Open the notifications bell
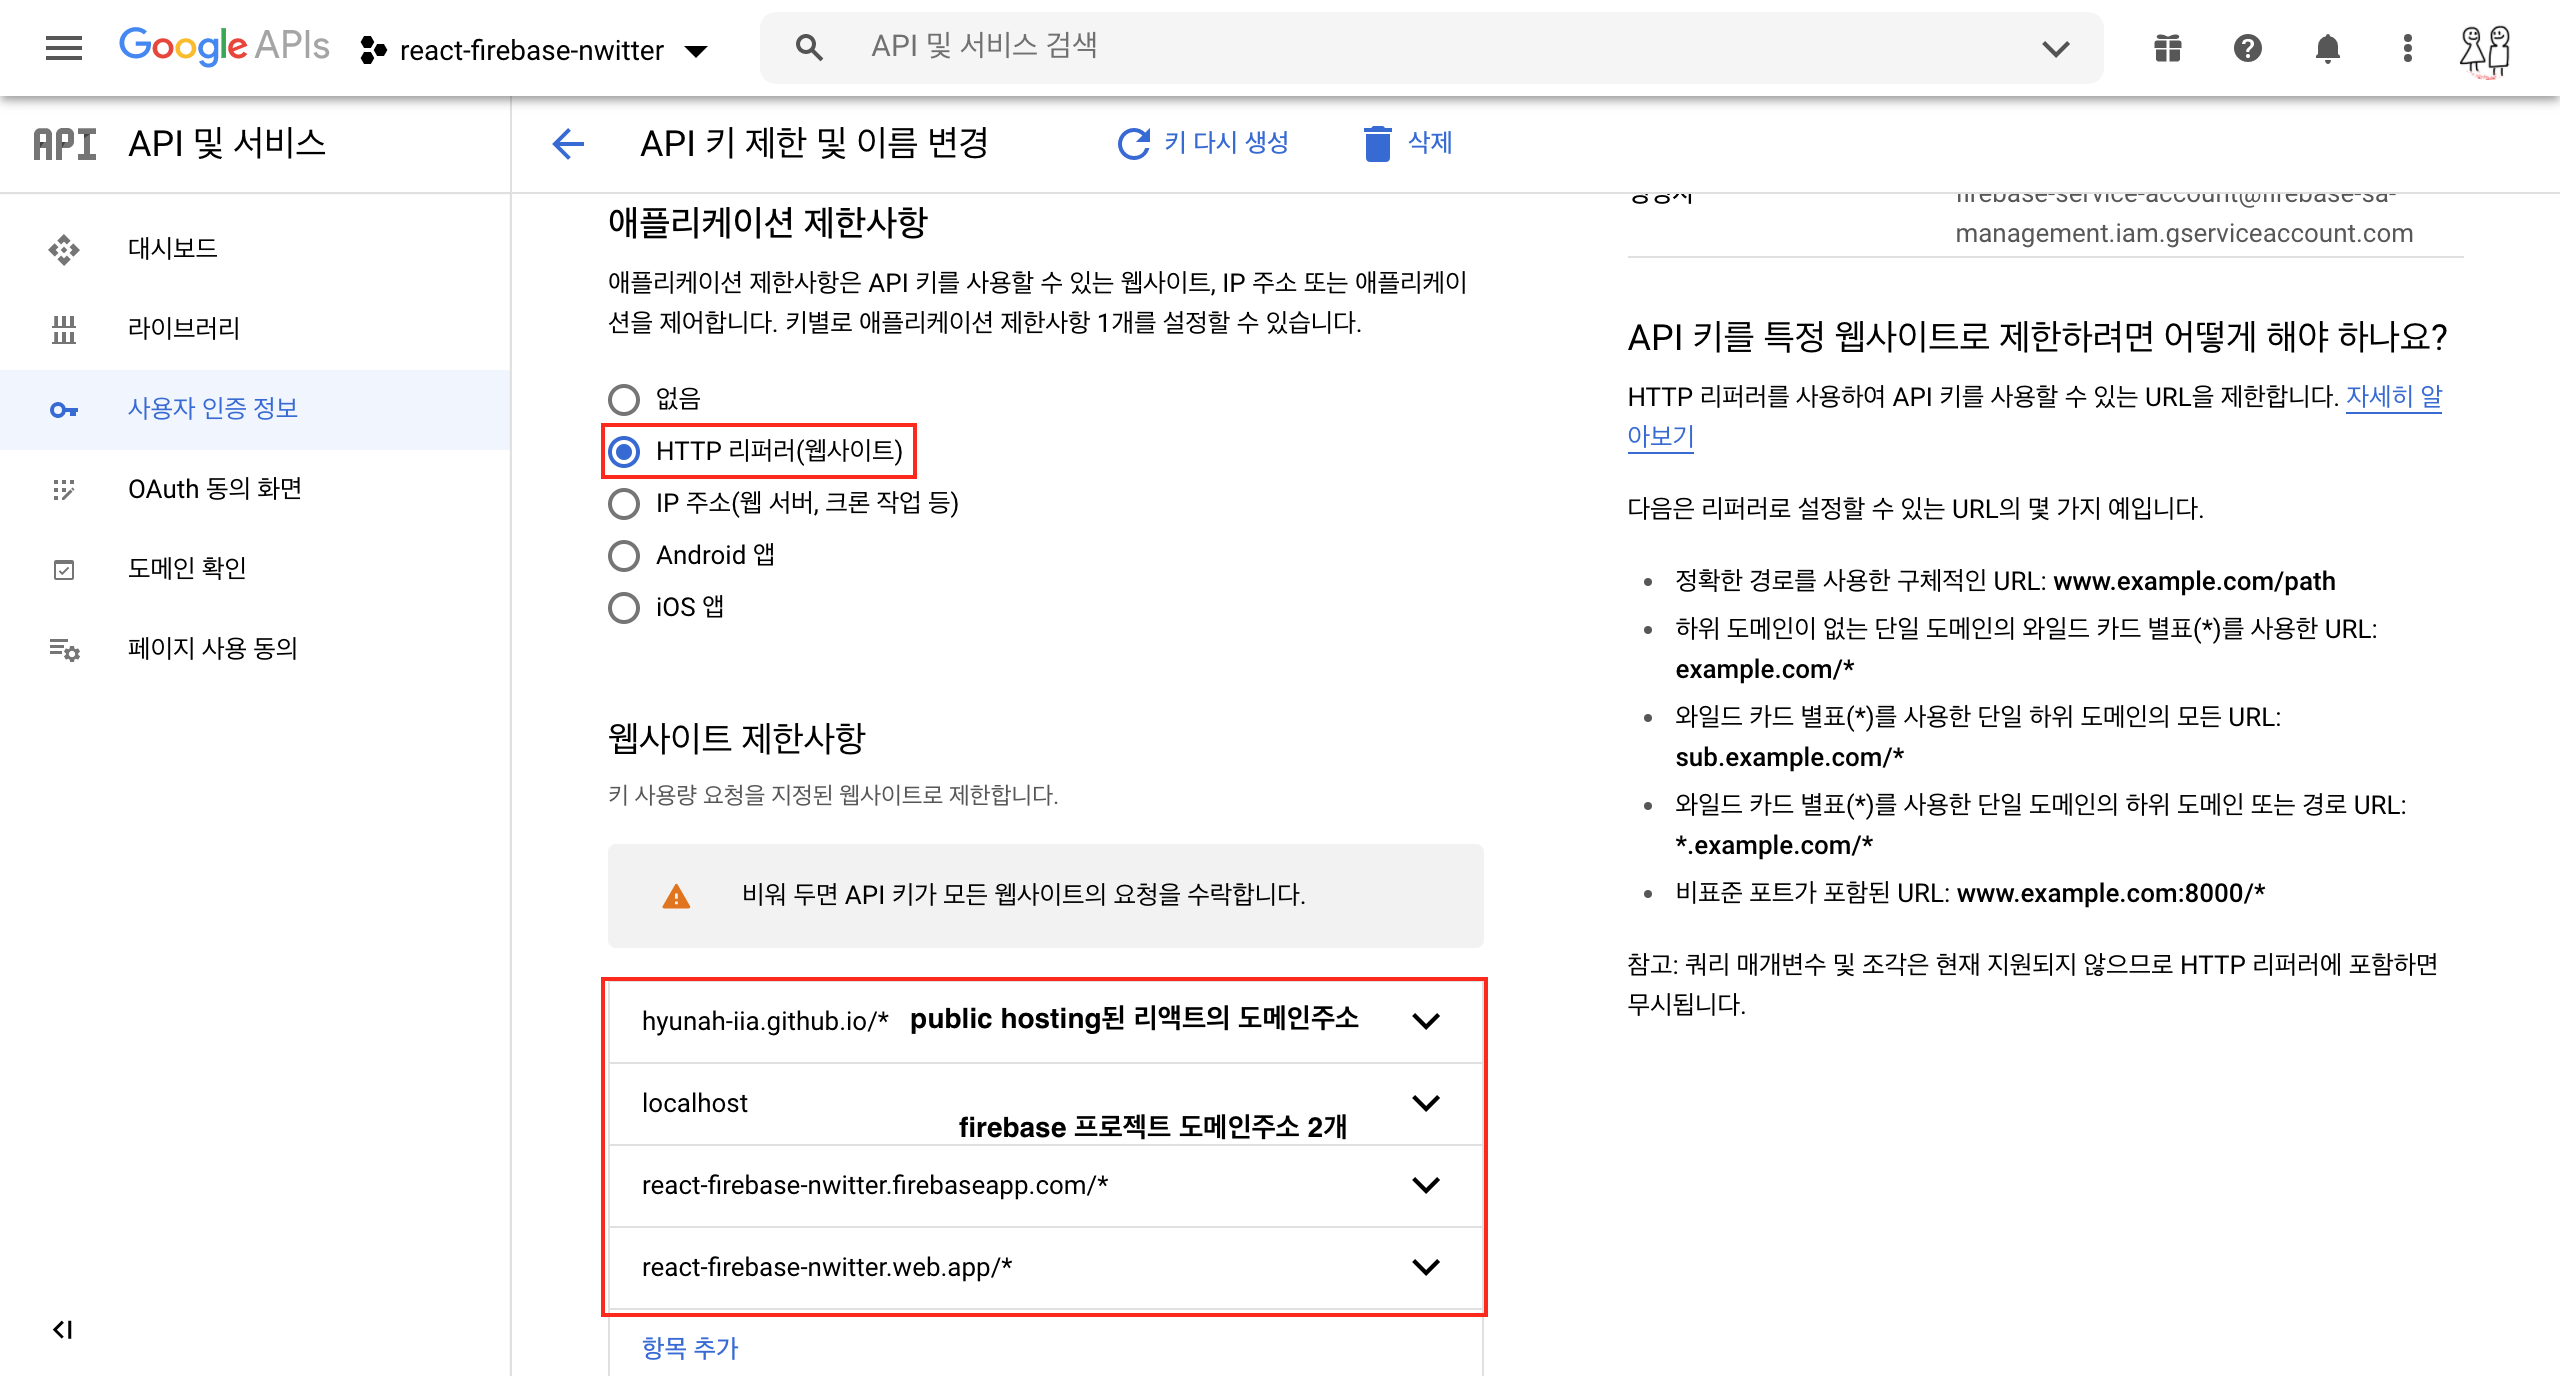 click(x=2327, y=48)
